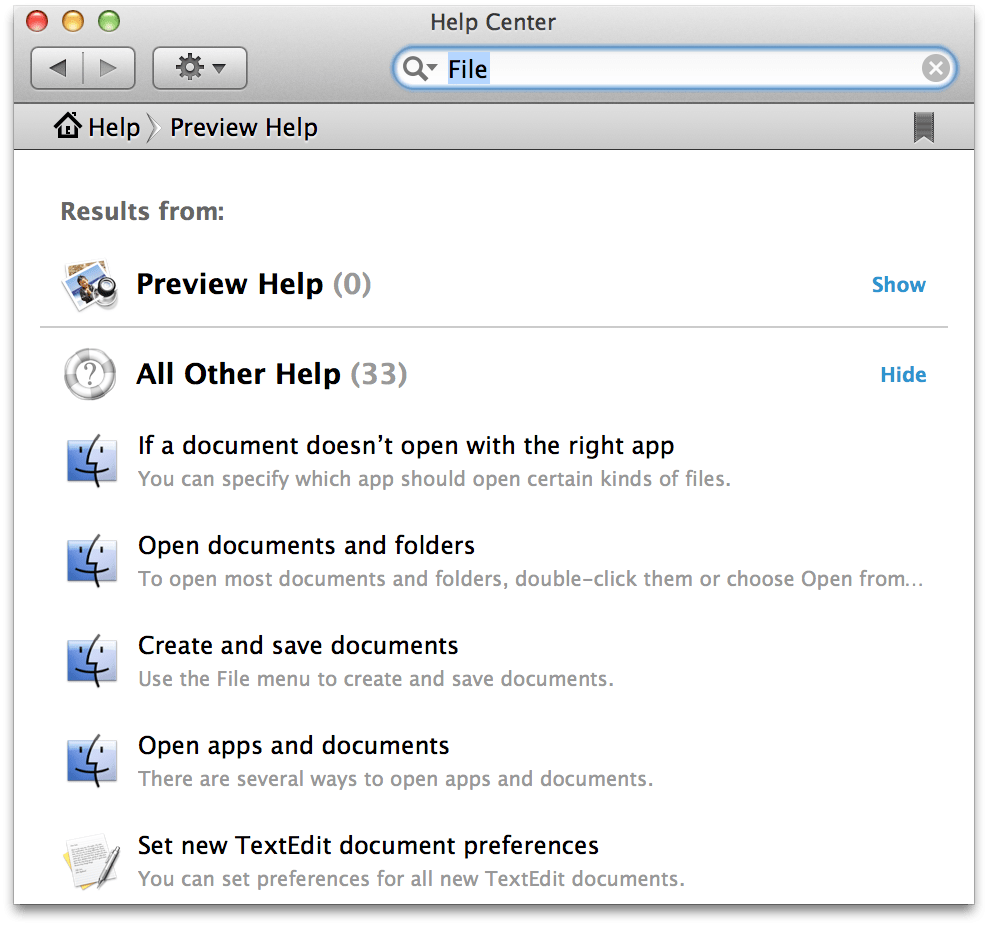988x926 pixels.
Task: Hide All Other Help results
Action: 903,375
